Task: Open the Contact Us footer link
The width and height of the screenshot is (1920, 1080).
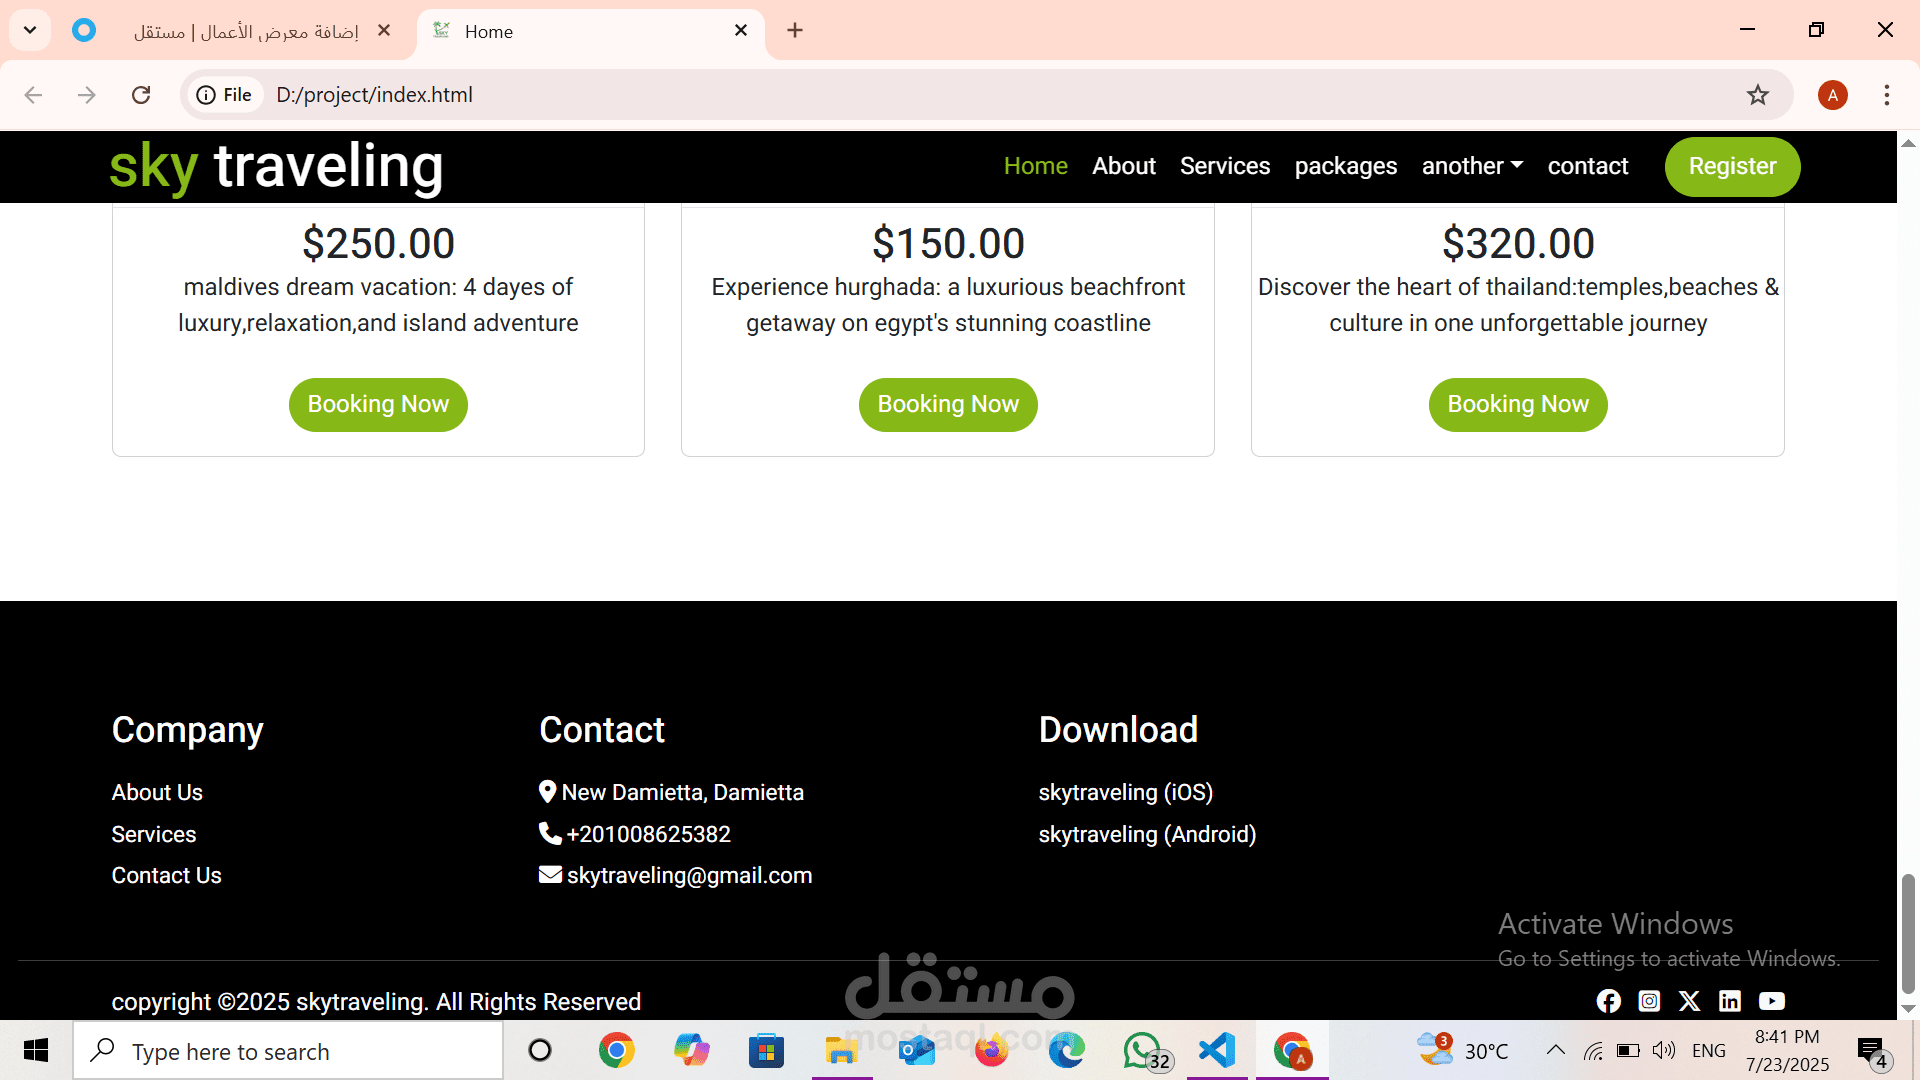Action: [166, 875]
